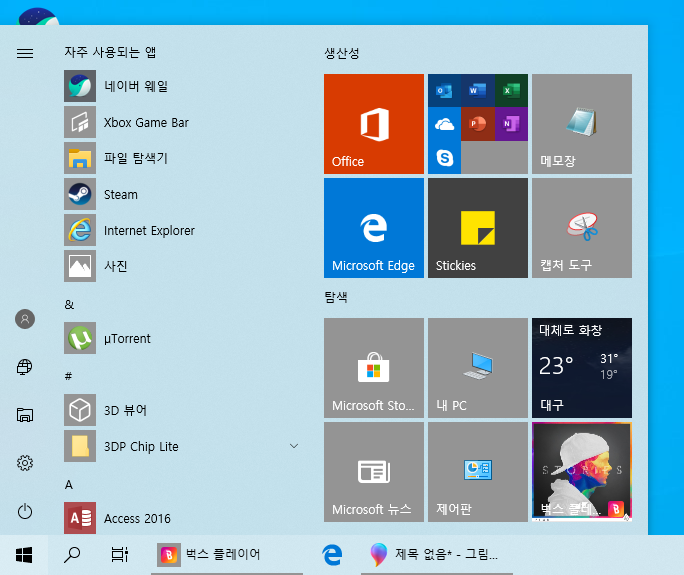The width and height of the screenshot is (684, 575).
Task: Click the 생산성 group heading
Action: (342, 54)
